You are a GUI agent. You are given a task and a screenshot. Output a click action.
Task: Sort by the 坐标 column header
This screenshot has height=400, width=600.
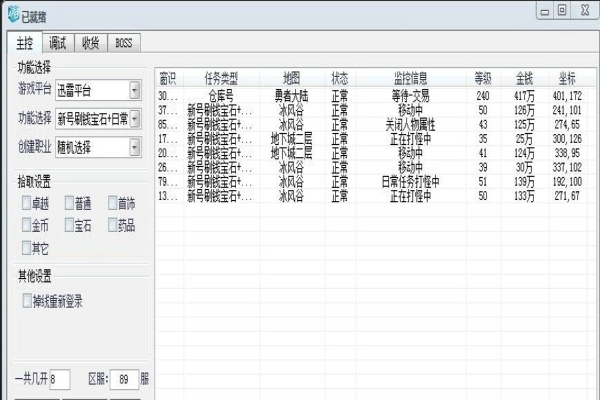click(x=567, y=78)
